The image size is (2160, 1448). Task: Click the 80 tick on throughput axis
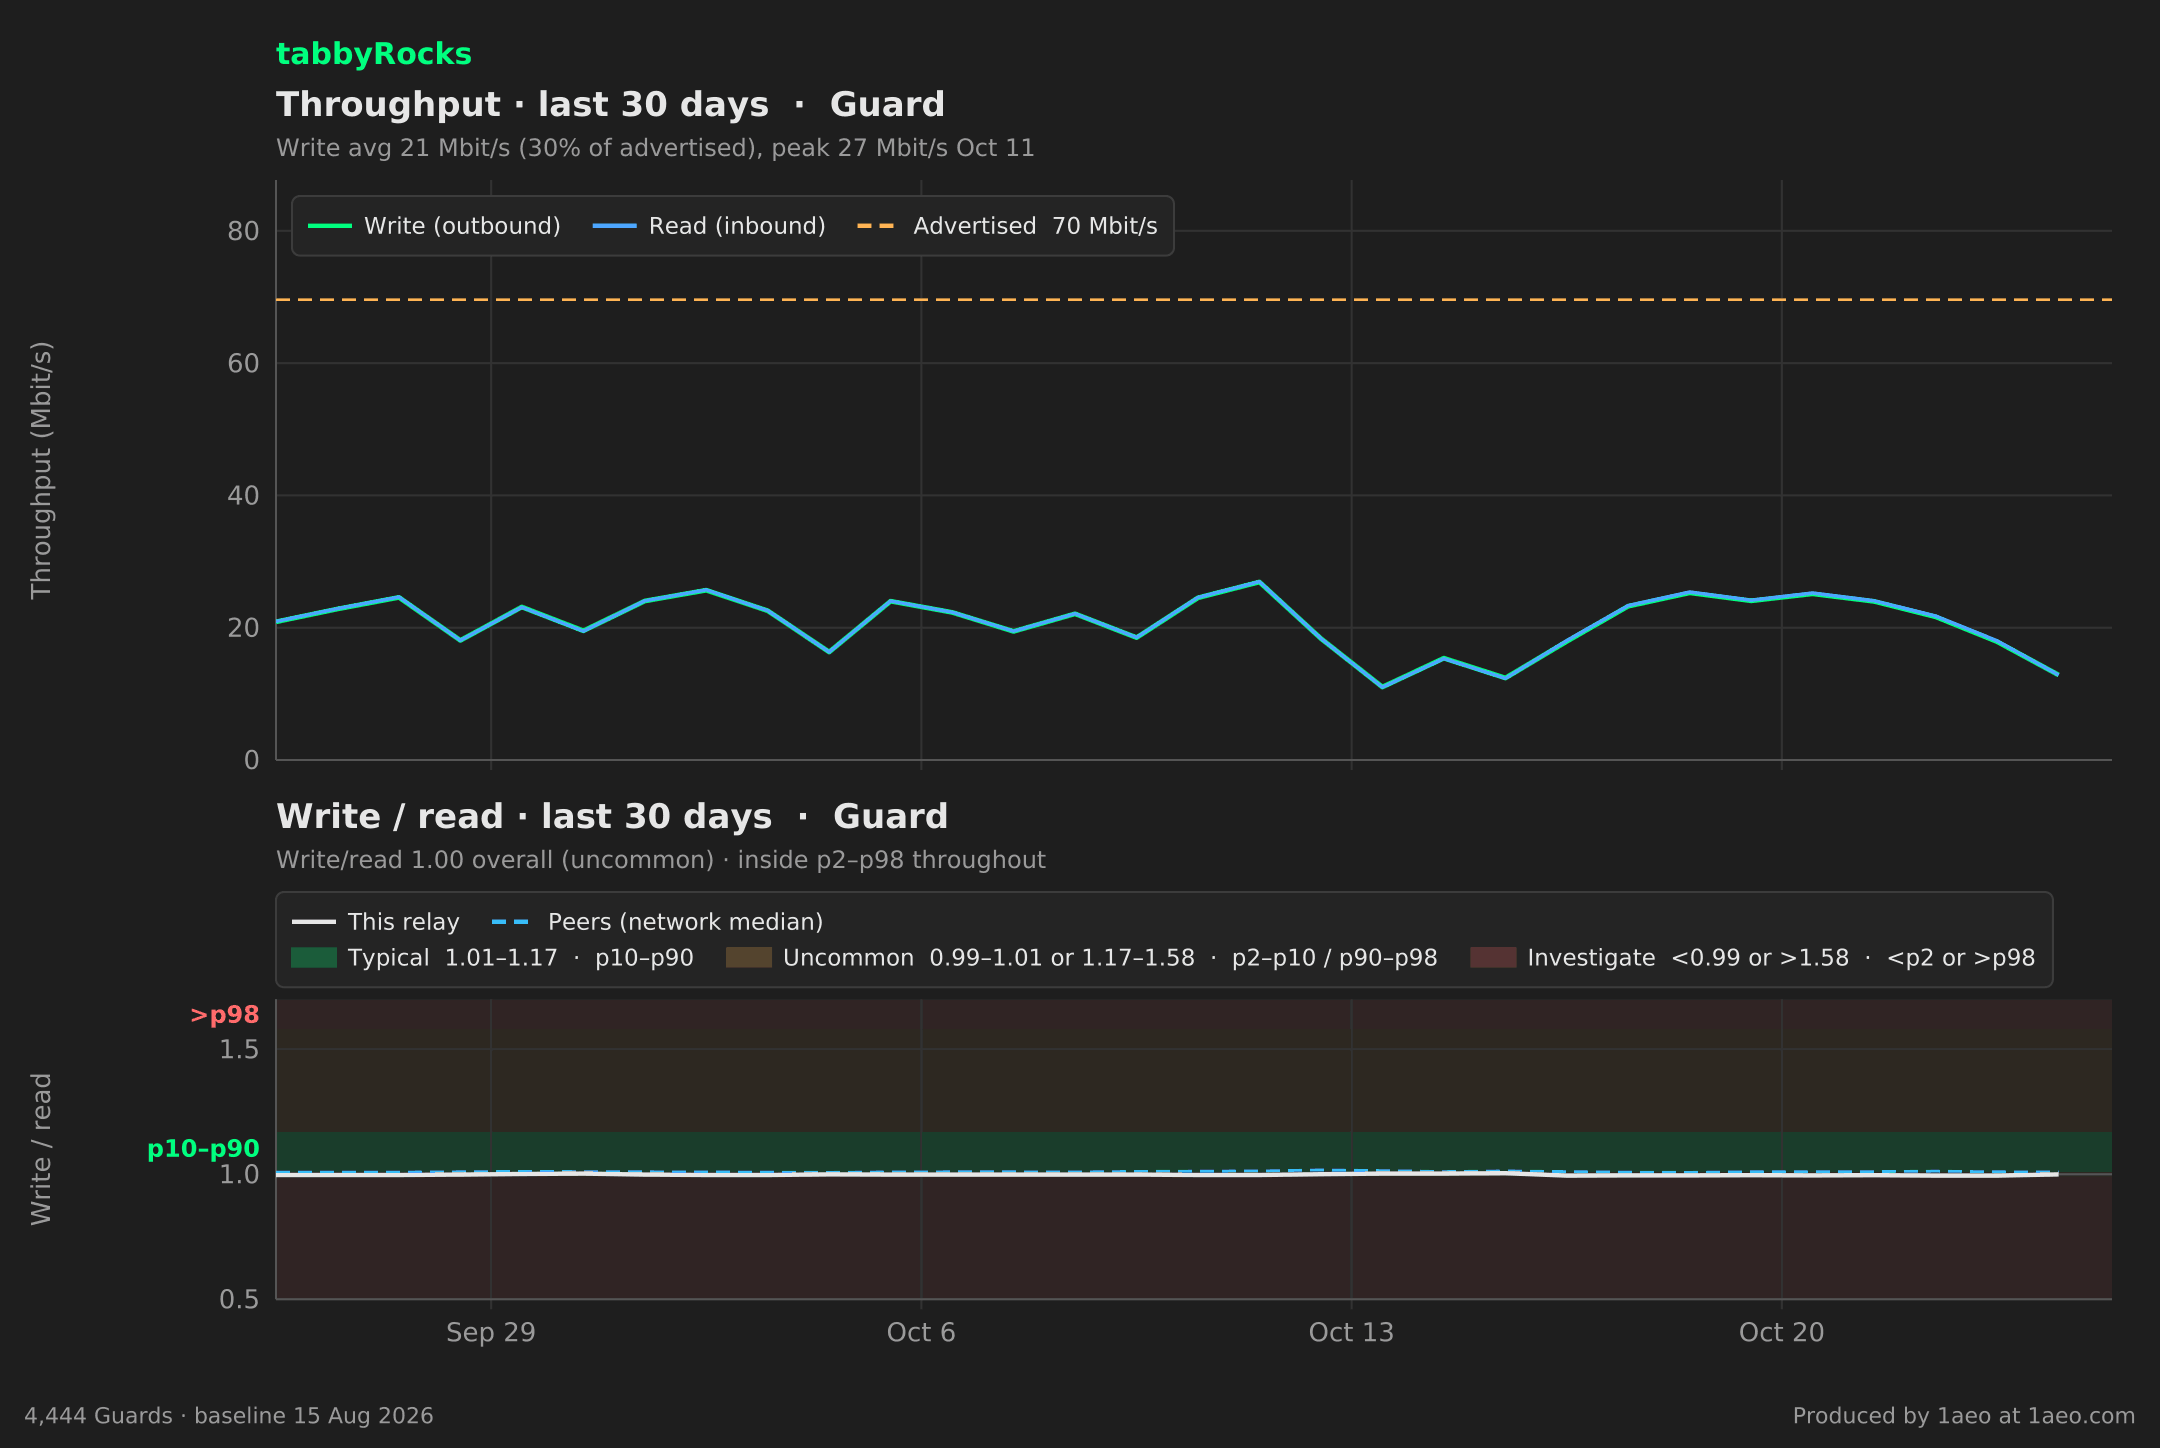coord(243,231)
